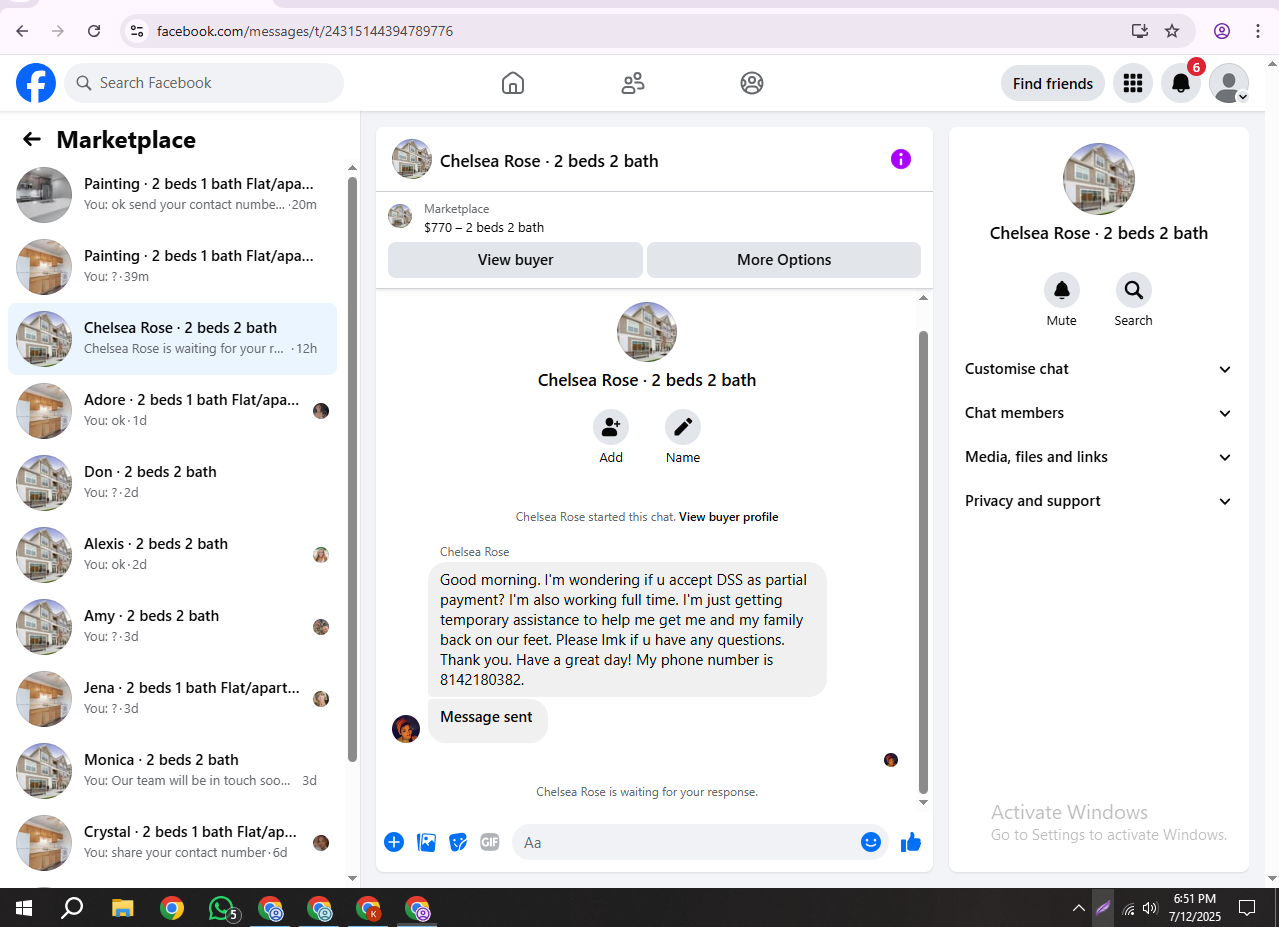Screen dimensions: 1279x927
Task: Go back with the browser back arrow
Action: point(22,31)
